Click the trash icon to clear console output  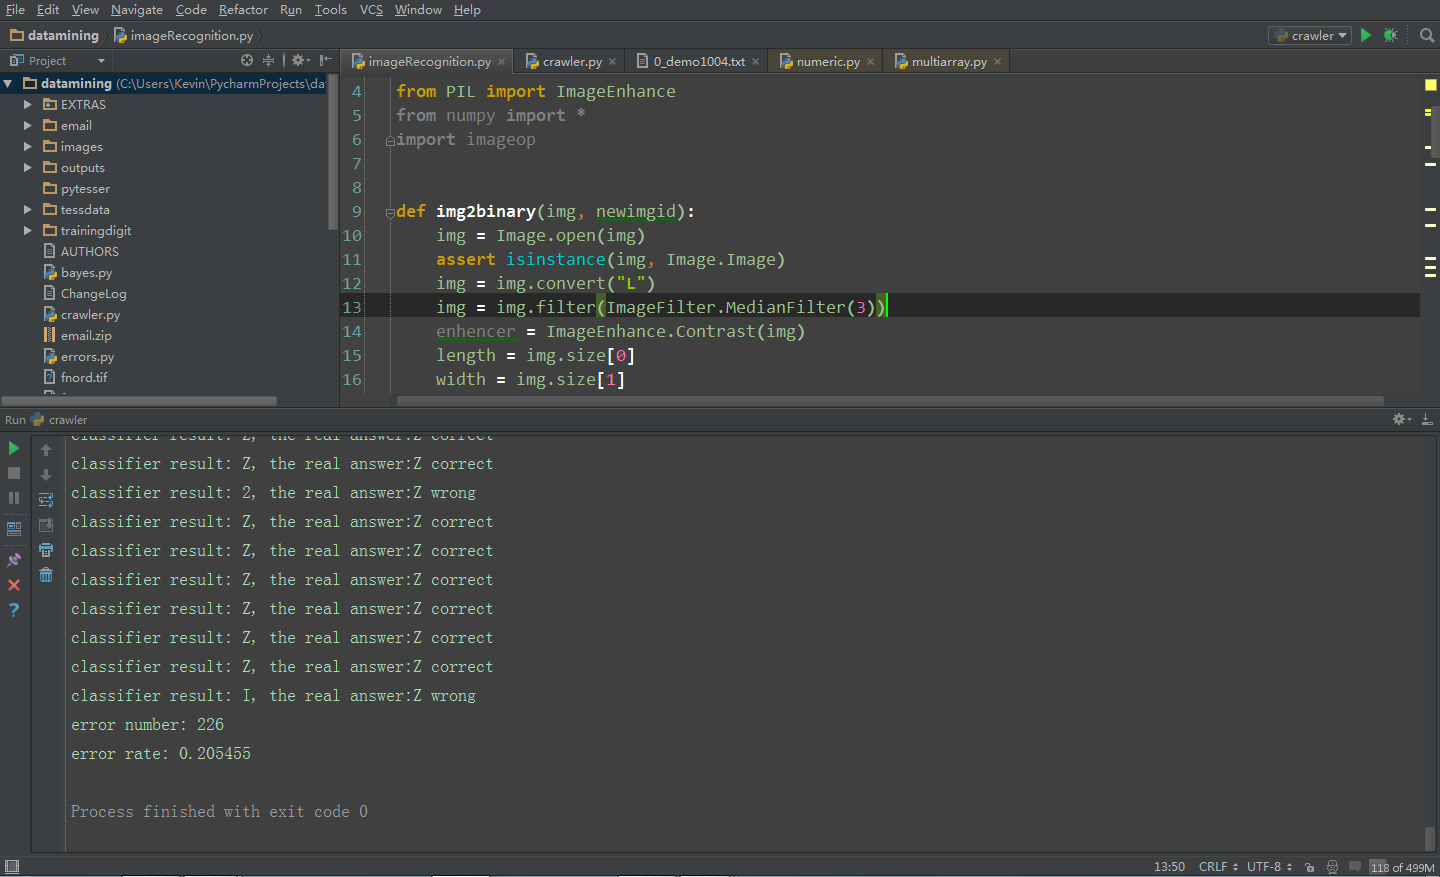pos(46,575)
